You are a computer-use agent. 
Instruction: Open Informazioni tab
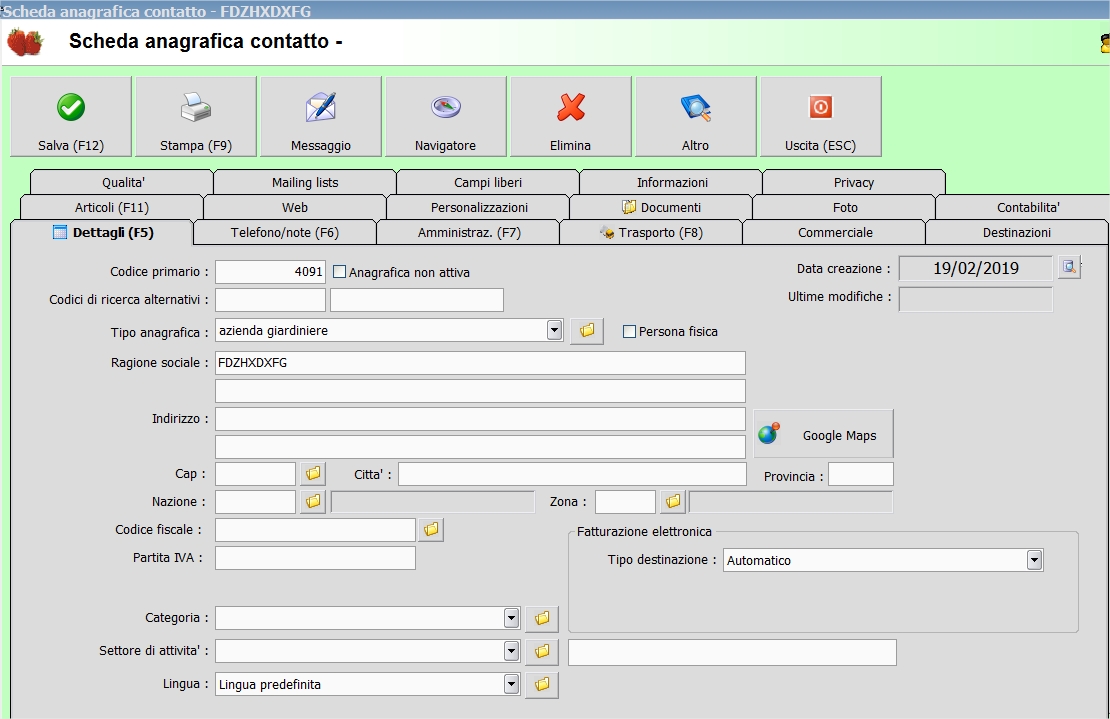(672, 182)
